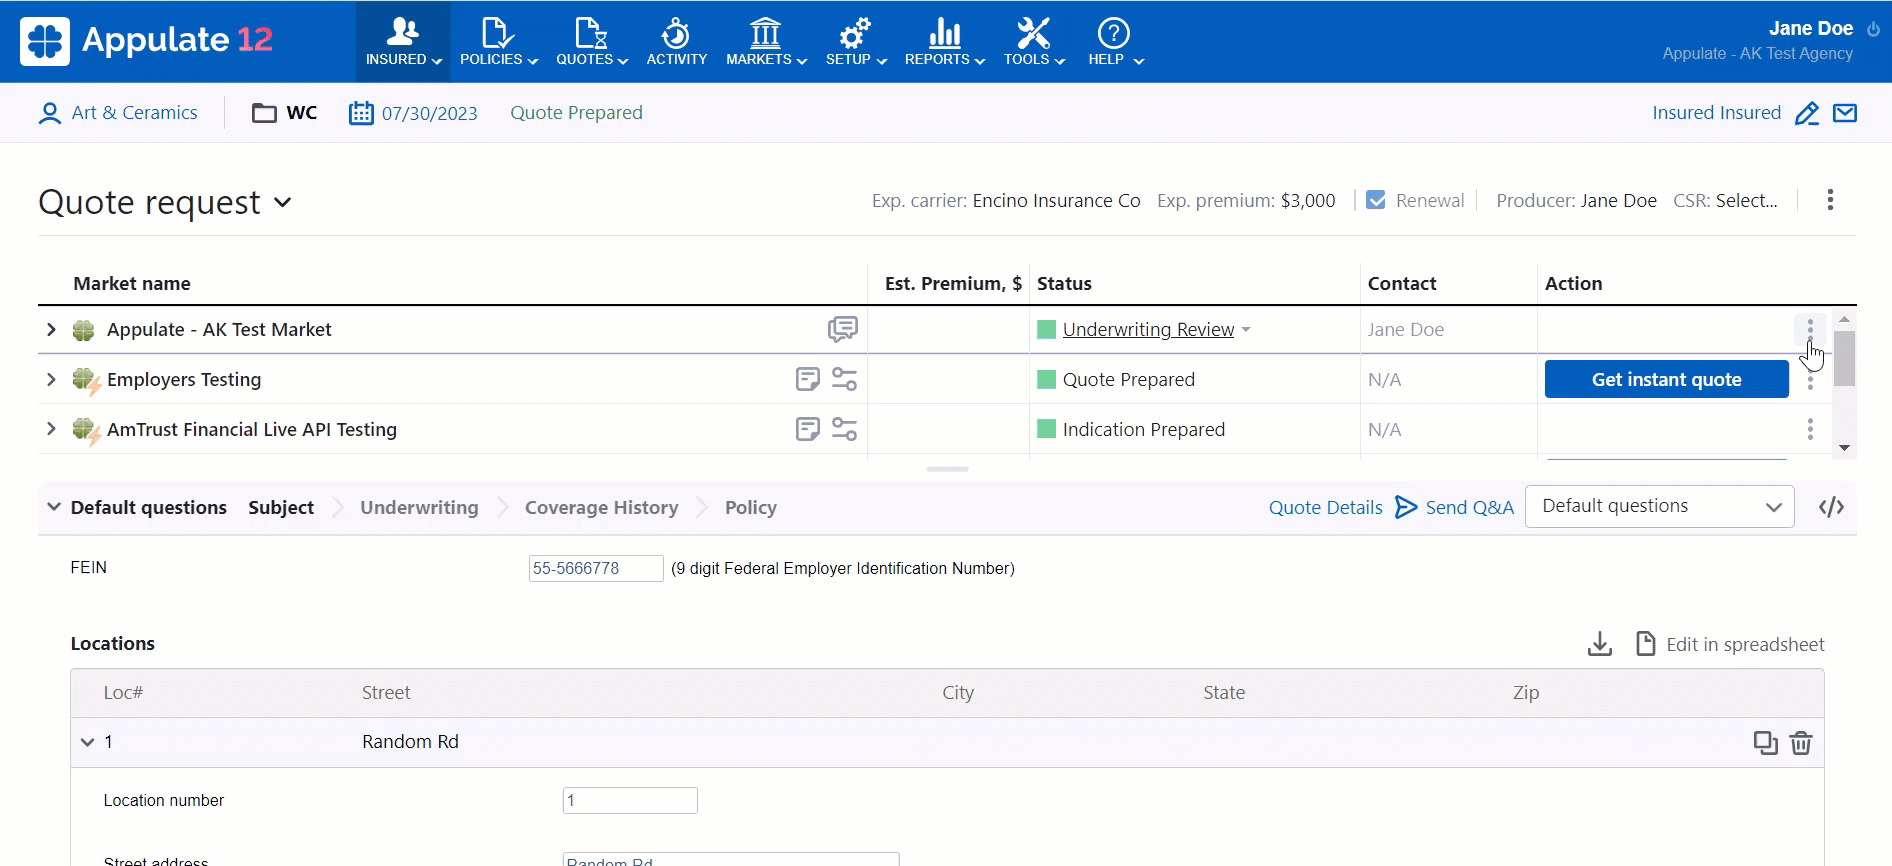Click the settings sliders icon in AmTrust Financial row
Image resolution: width=1892 pixels, height=866 pixels.
pos(844,429)
